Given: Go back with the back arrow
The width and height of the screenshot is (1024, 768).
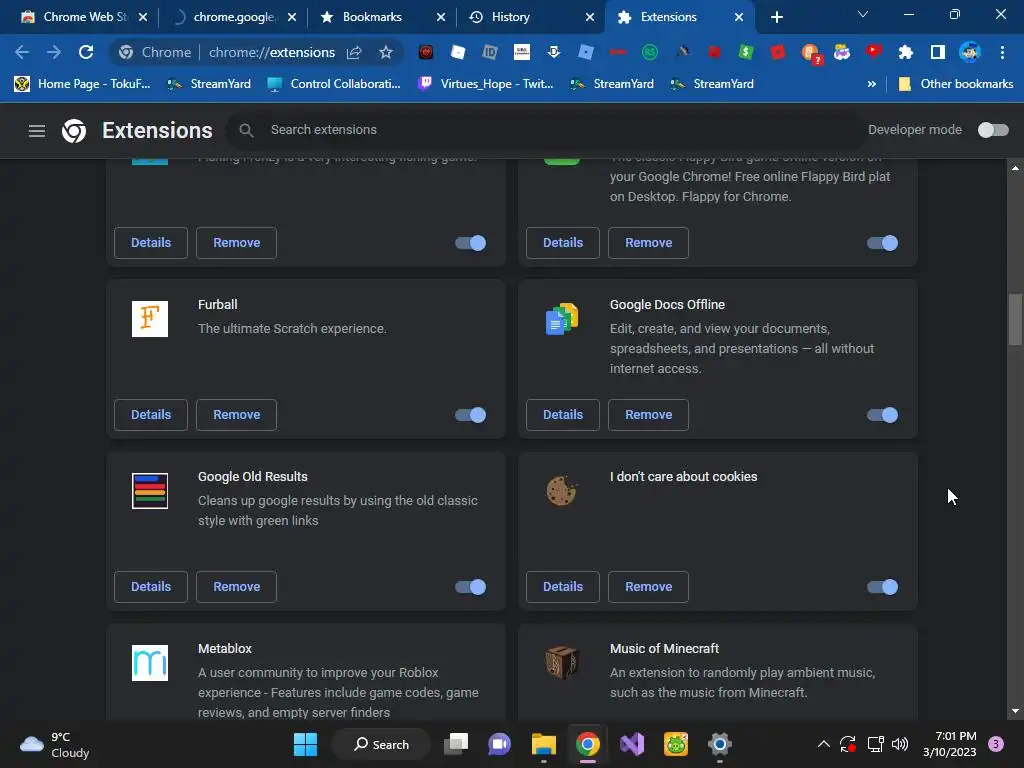Looking at the screenshot, I should click(22, 52).
